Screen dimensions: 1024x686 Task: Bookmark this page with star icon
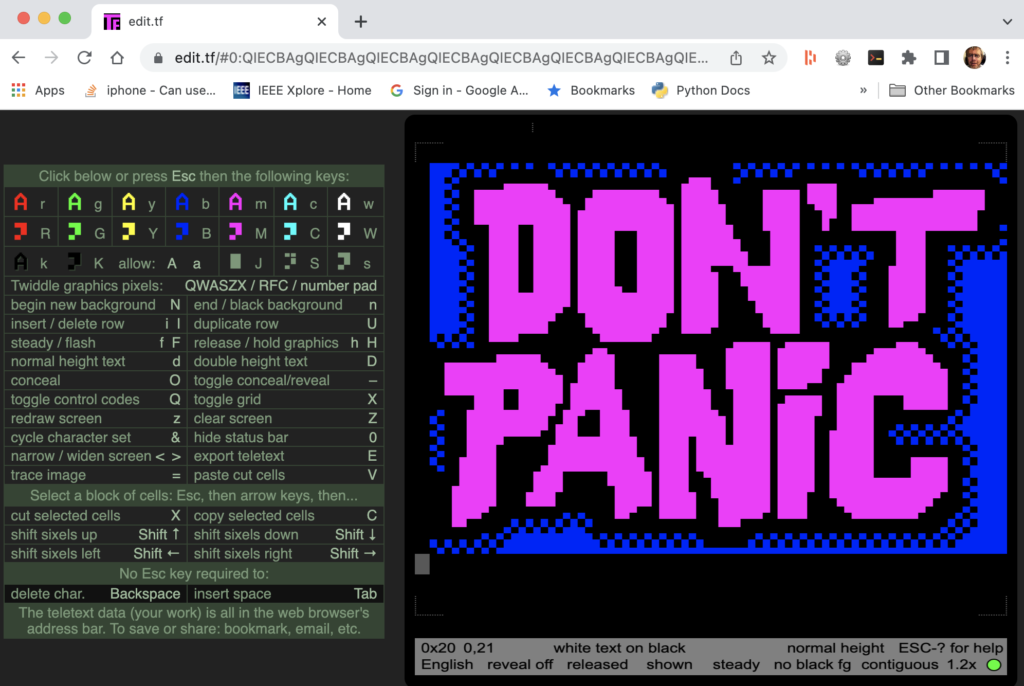coord(769,58)
